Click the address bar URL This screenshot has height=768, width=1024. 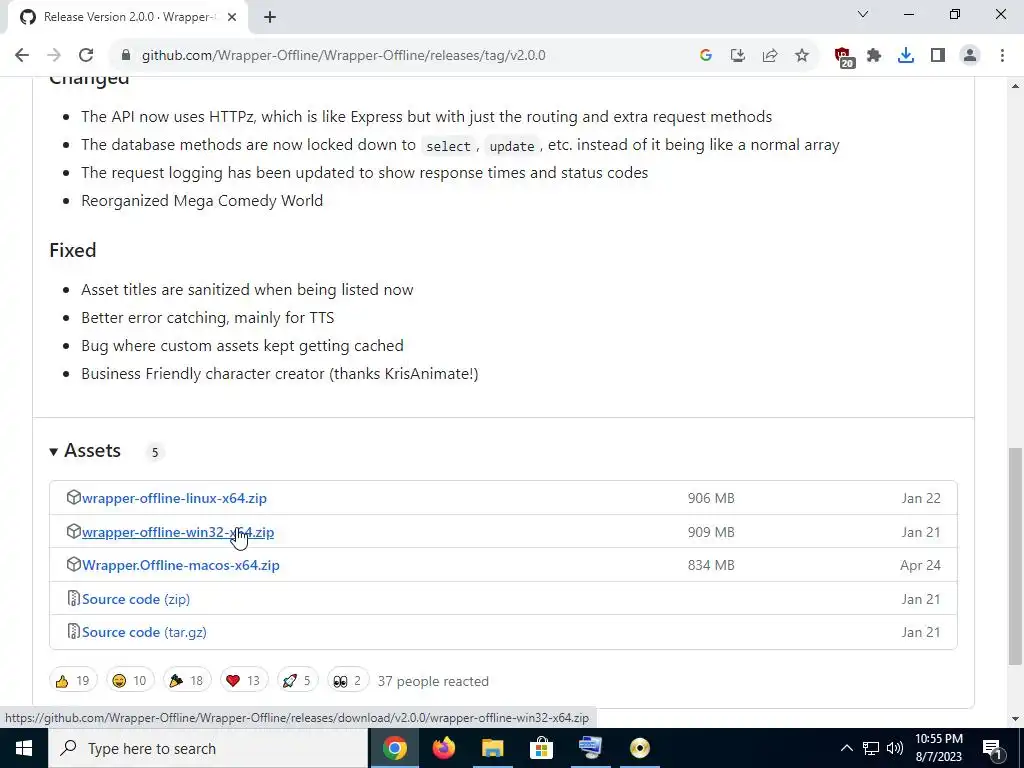point(344,56)
